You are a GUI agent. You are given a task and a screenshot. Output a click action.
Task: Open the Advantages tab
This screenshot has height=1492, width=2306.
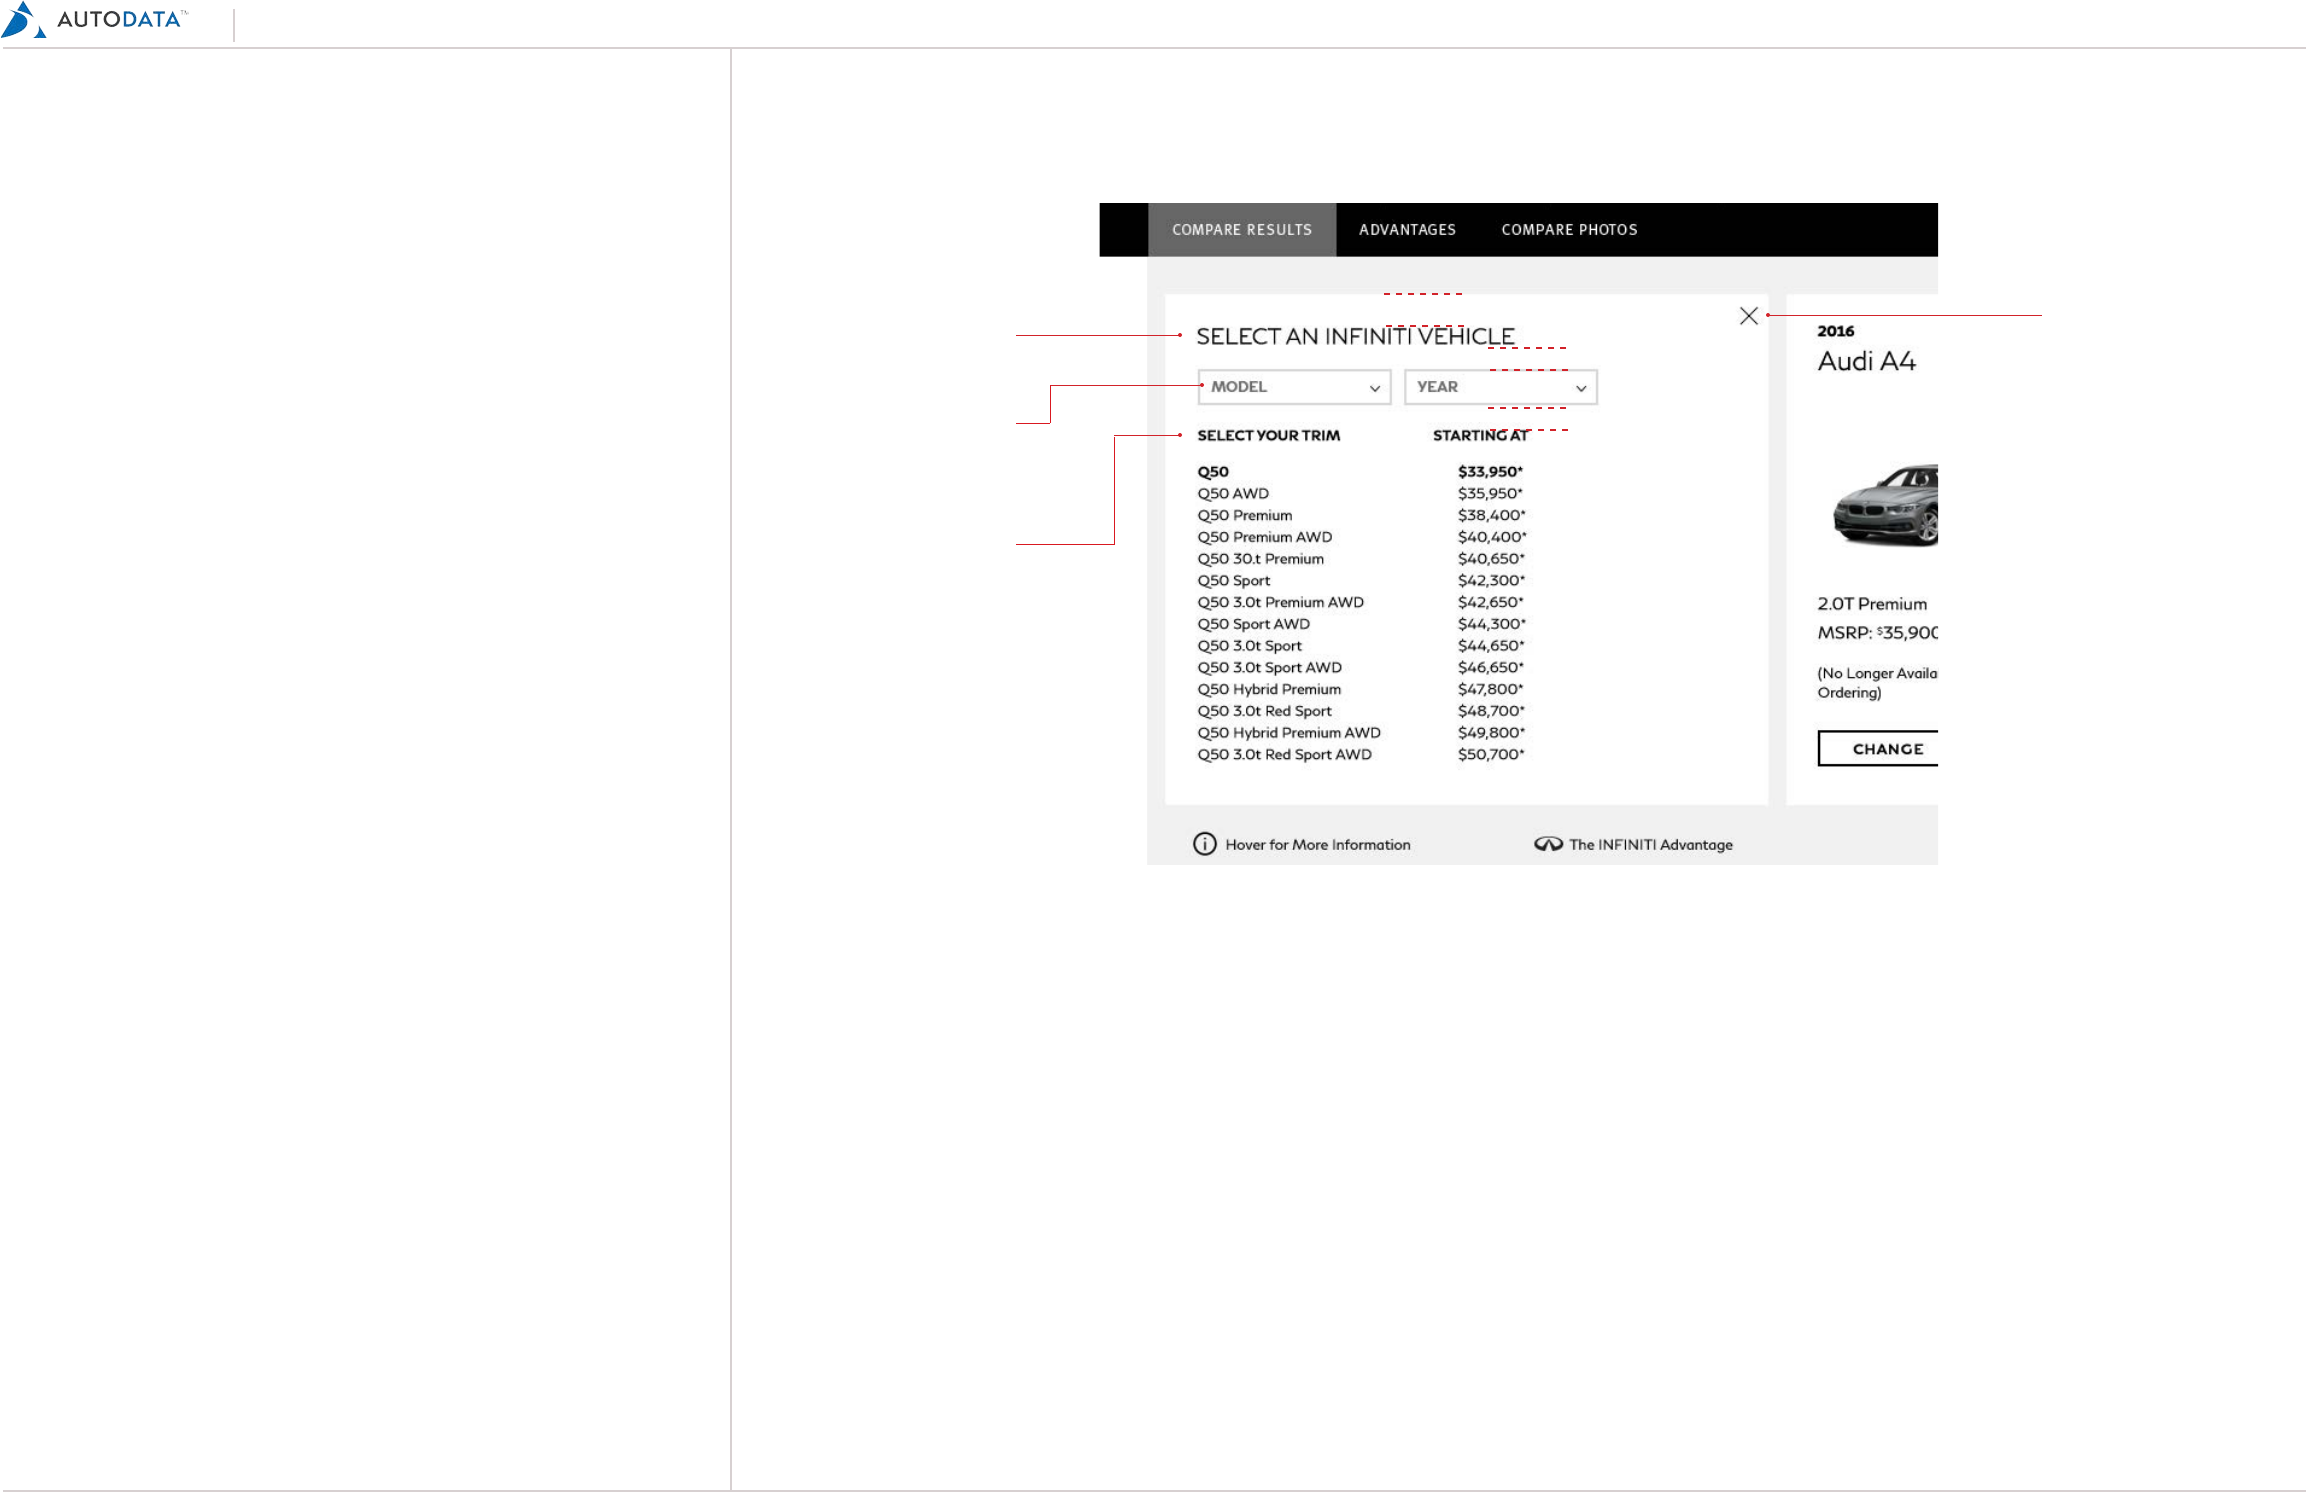[x=1407, y=230]
